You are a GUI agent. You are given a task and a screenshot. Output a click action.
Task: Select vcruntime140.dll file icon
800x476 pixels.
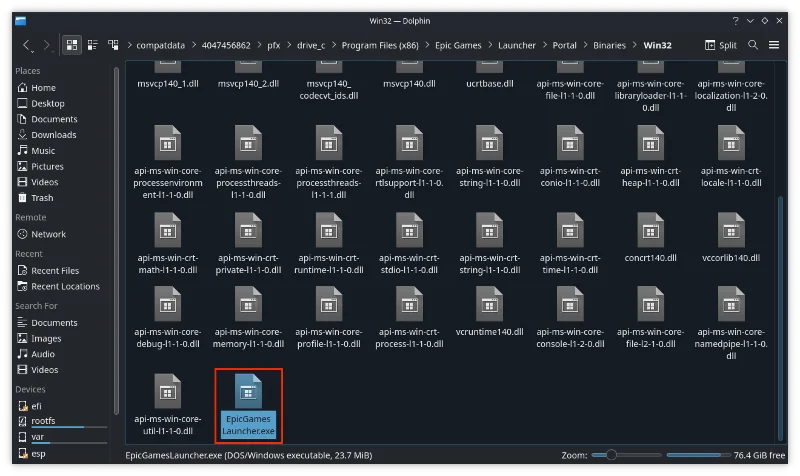[x=490, y=305]
